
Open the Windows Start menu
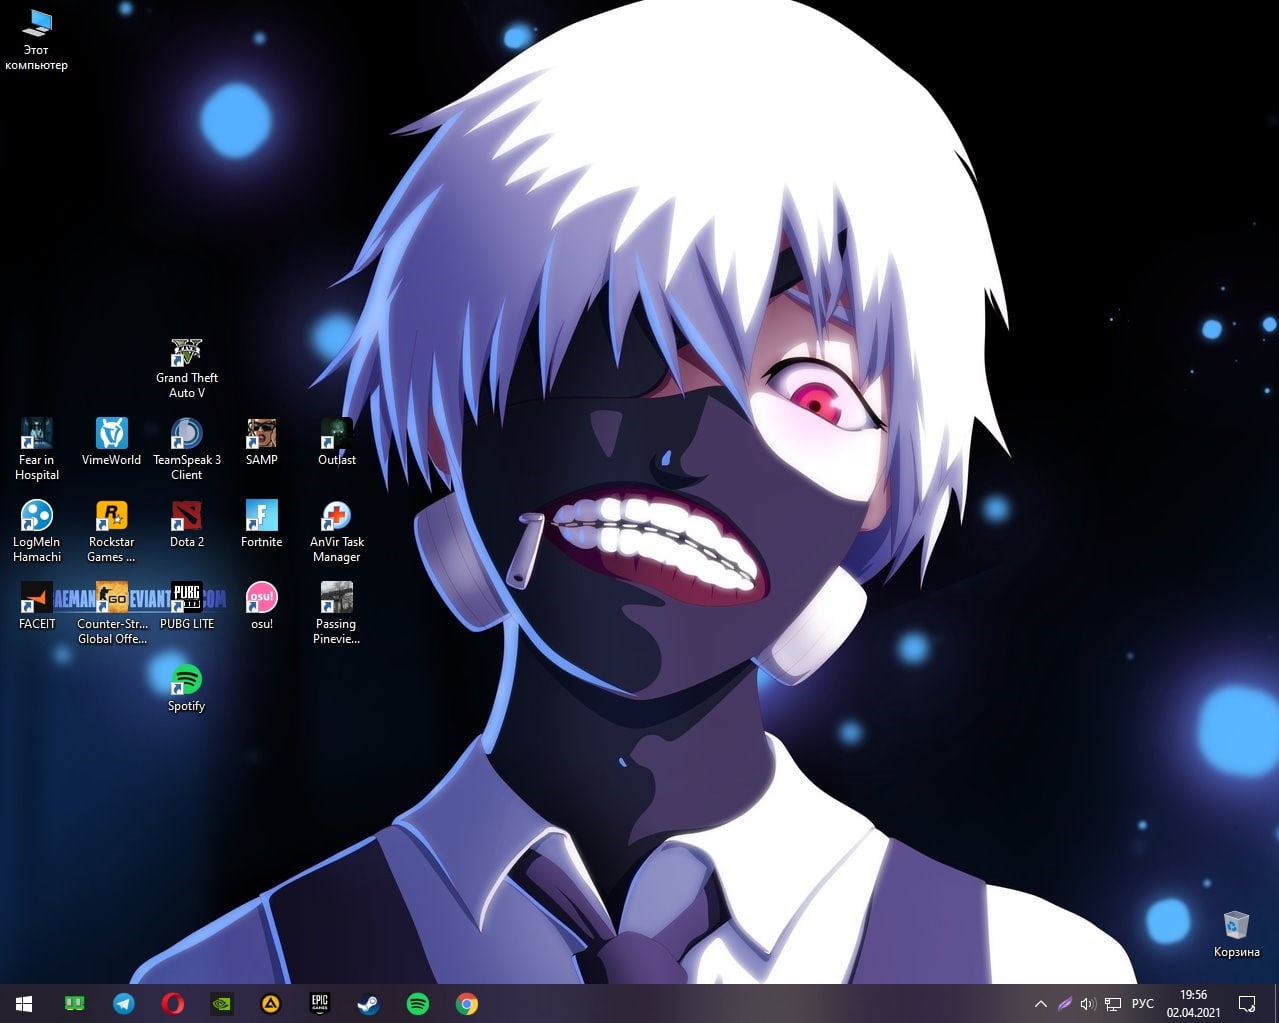click(24, 1003)
